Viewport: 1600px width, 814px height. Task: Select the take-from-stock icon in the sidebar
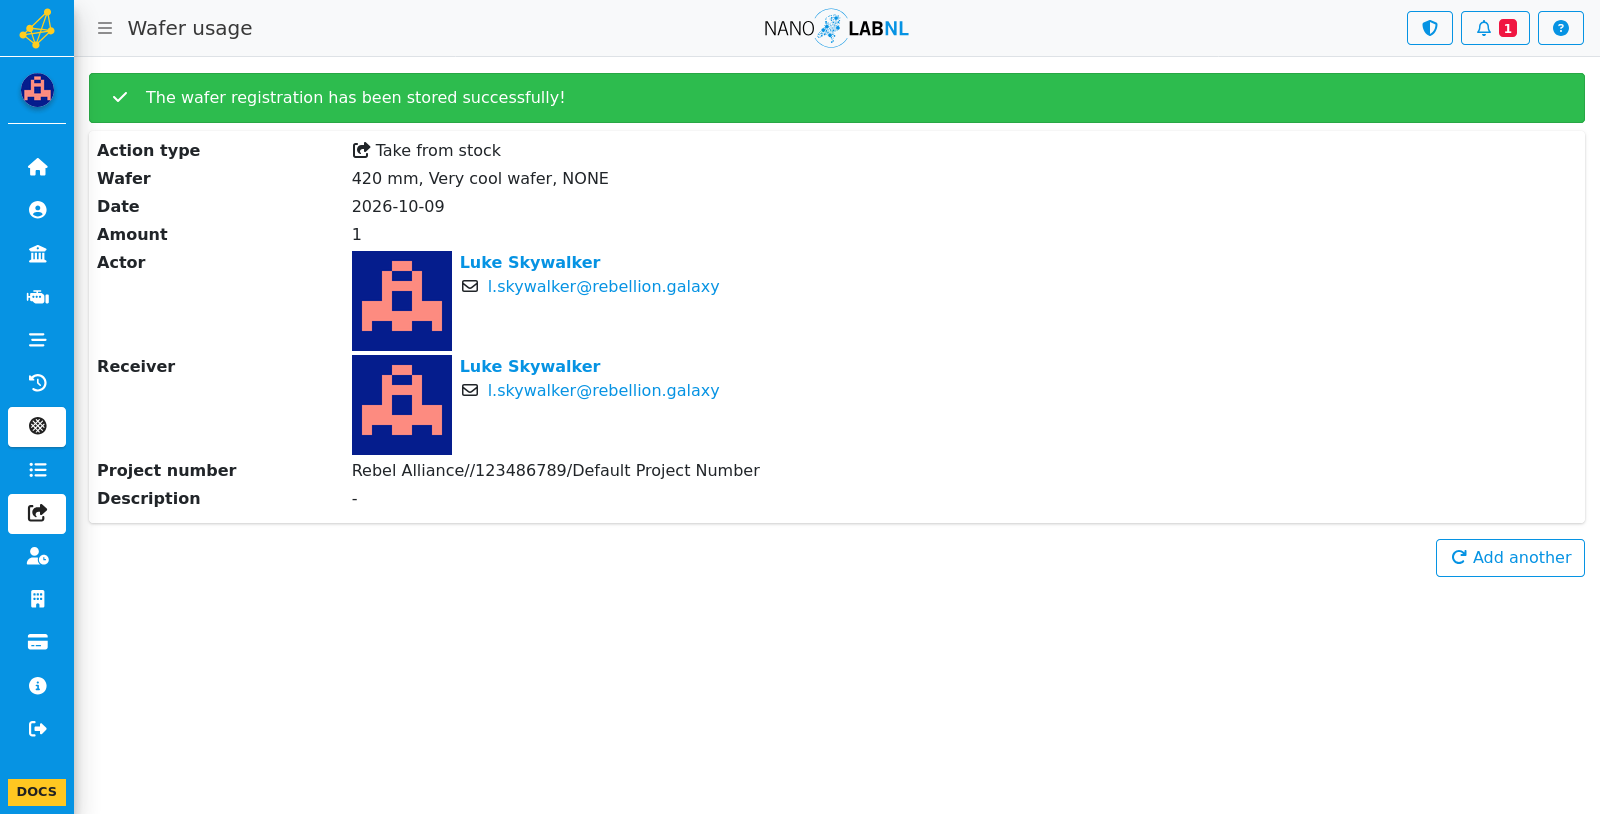pyautogui.click(x=37, y=513)
